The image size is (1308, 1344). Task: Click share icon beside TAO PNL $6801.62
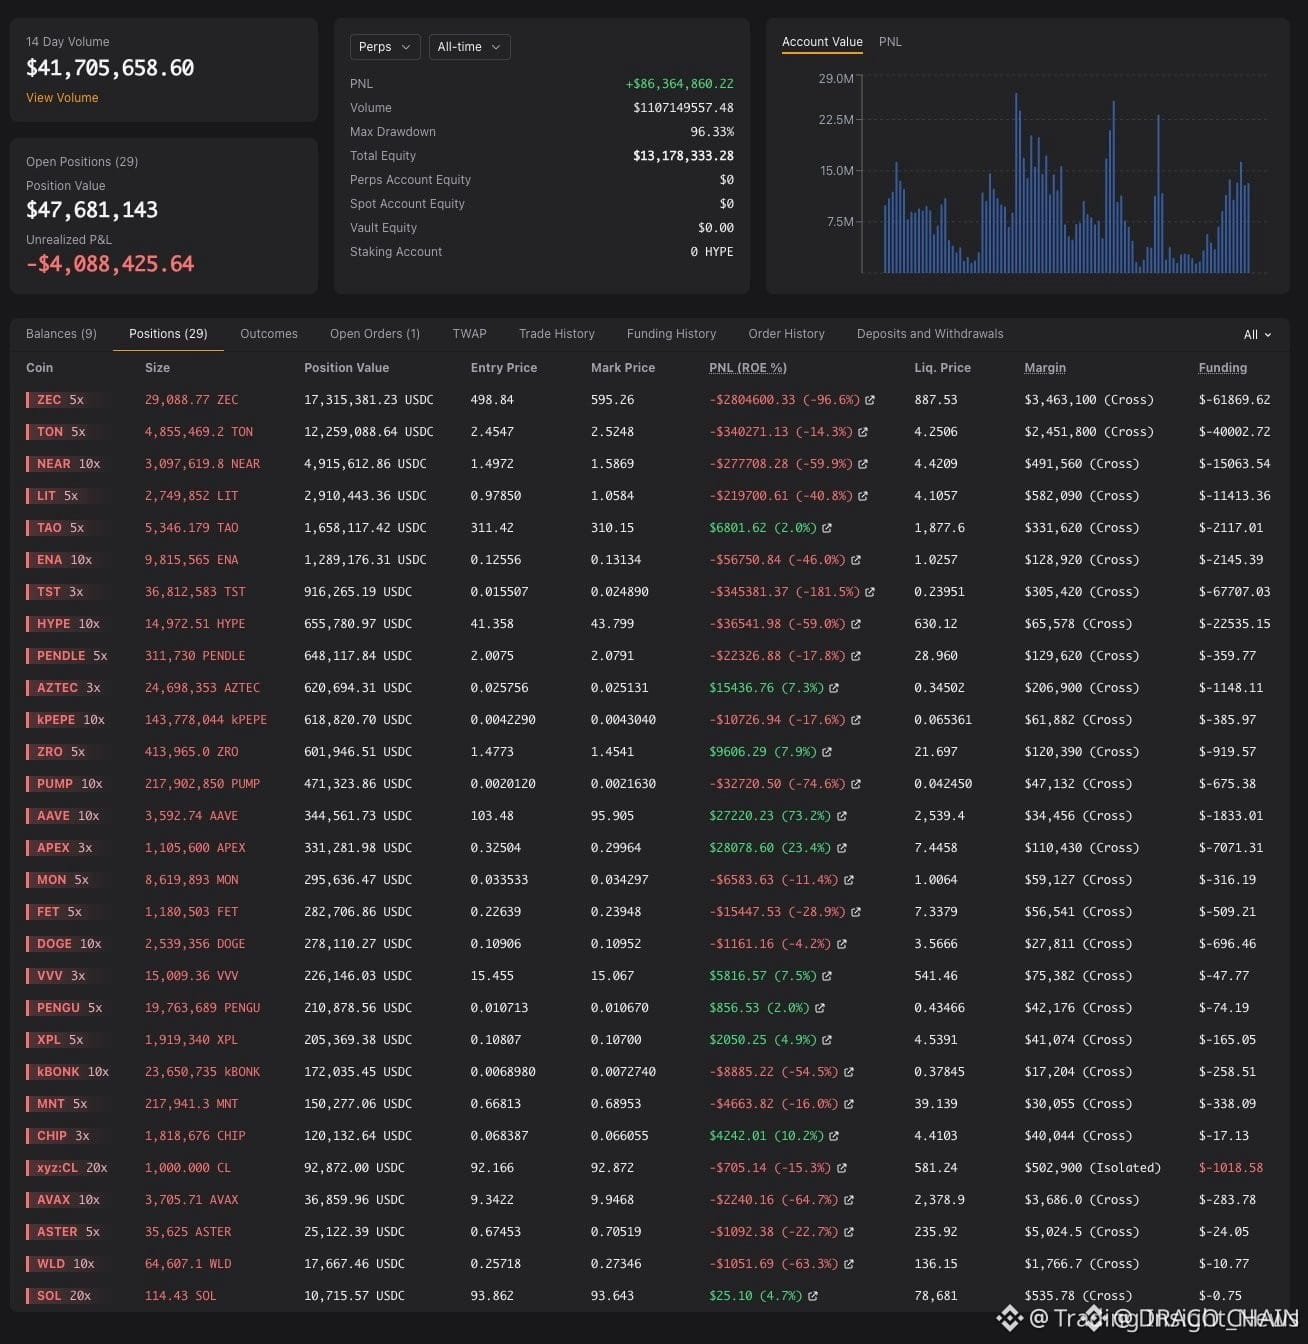tap(827, 528)
